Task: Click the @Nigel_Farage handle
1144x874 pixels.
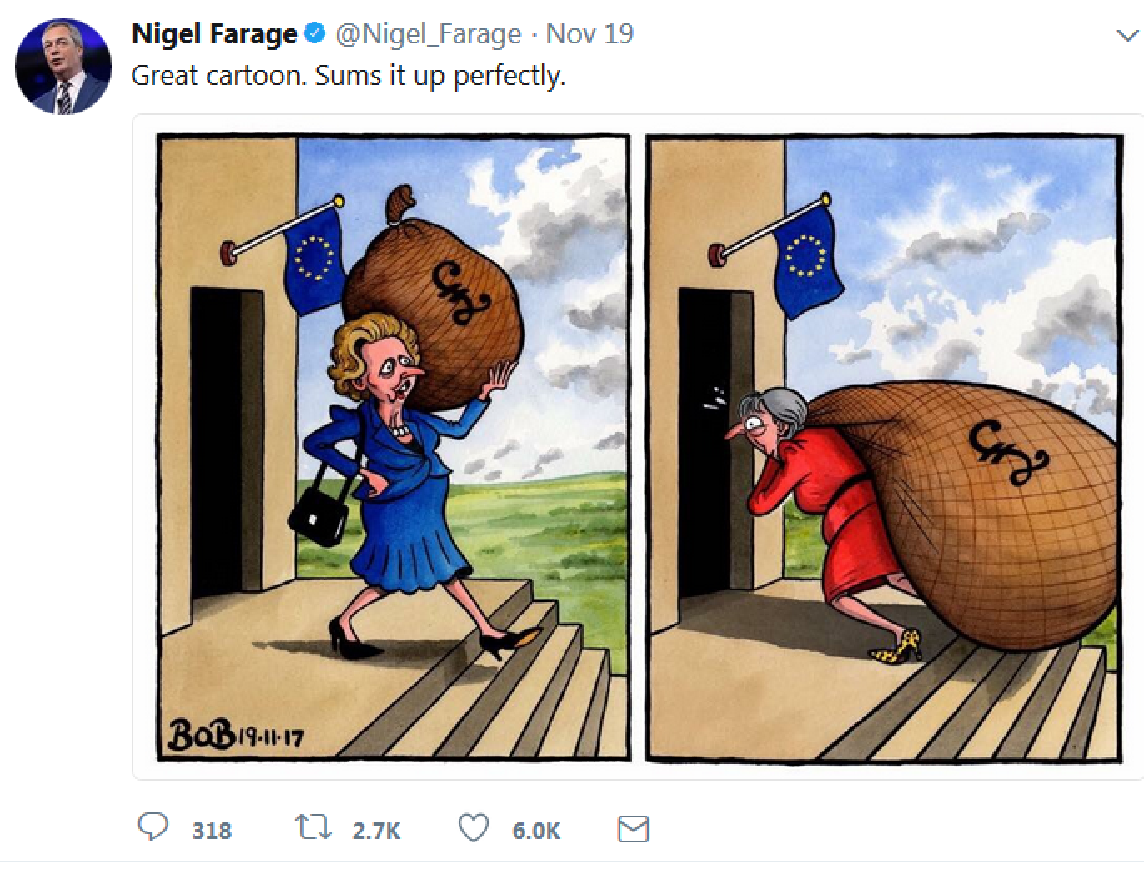Action: pyautogui.click(x=428, y=34)
